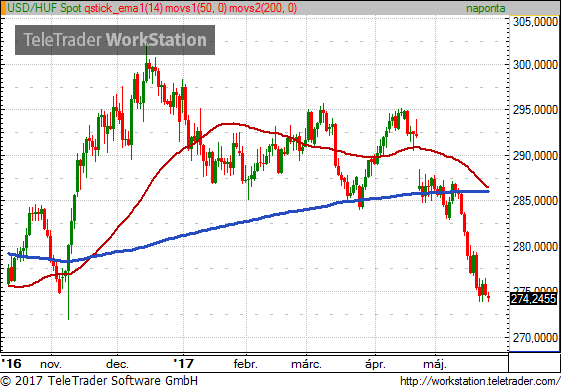Click the máj. month label
The width and height of the screenshot is (561, 390).
click(435, 364)
